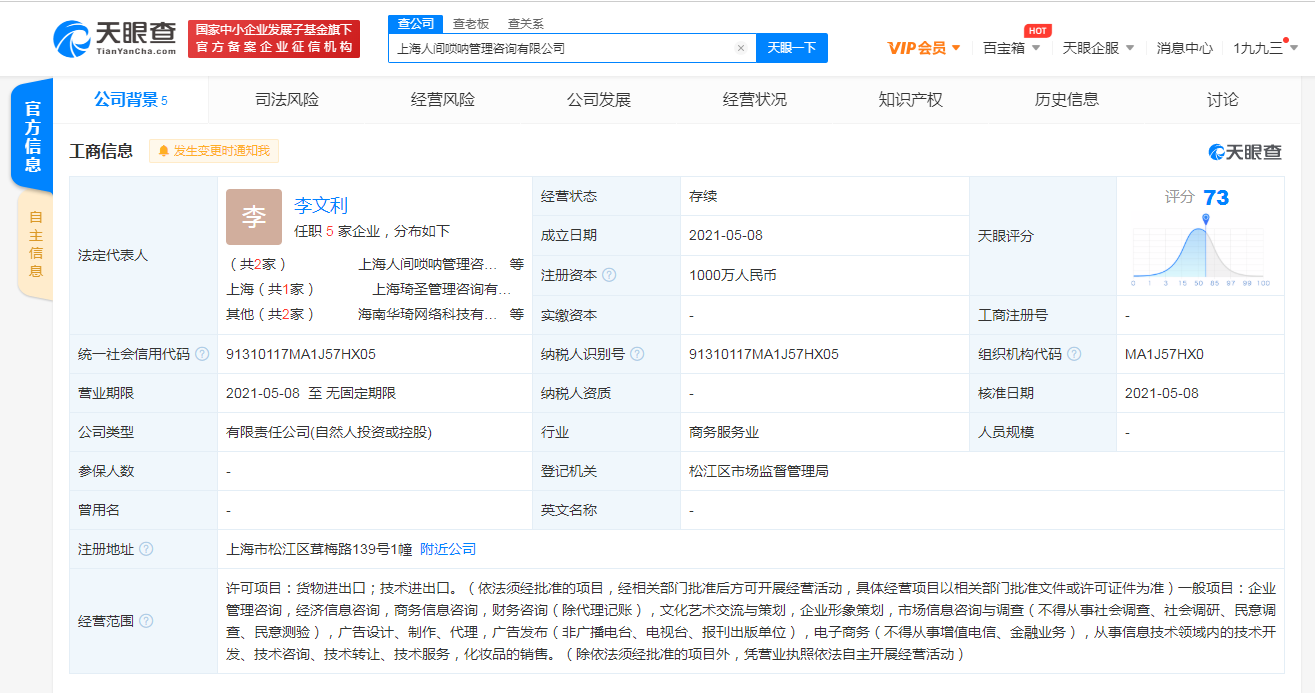The height and width of the screenshot is (693, 1315).
Task: Click the question mark next to 纳税人识别号
Action: 640,353
